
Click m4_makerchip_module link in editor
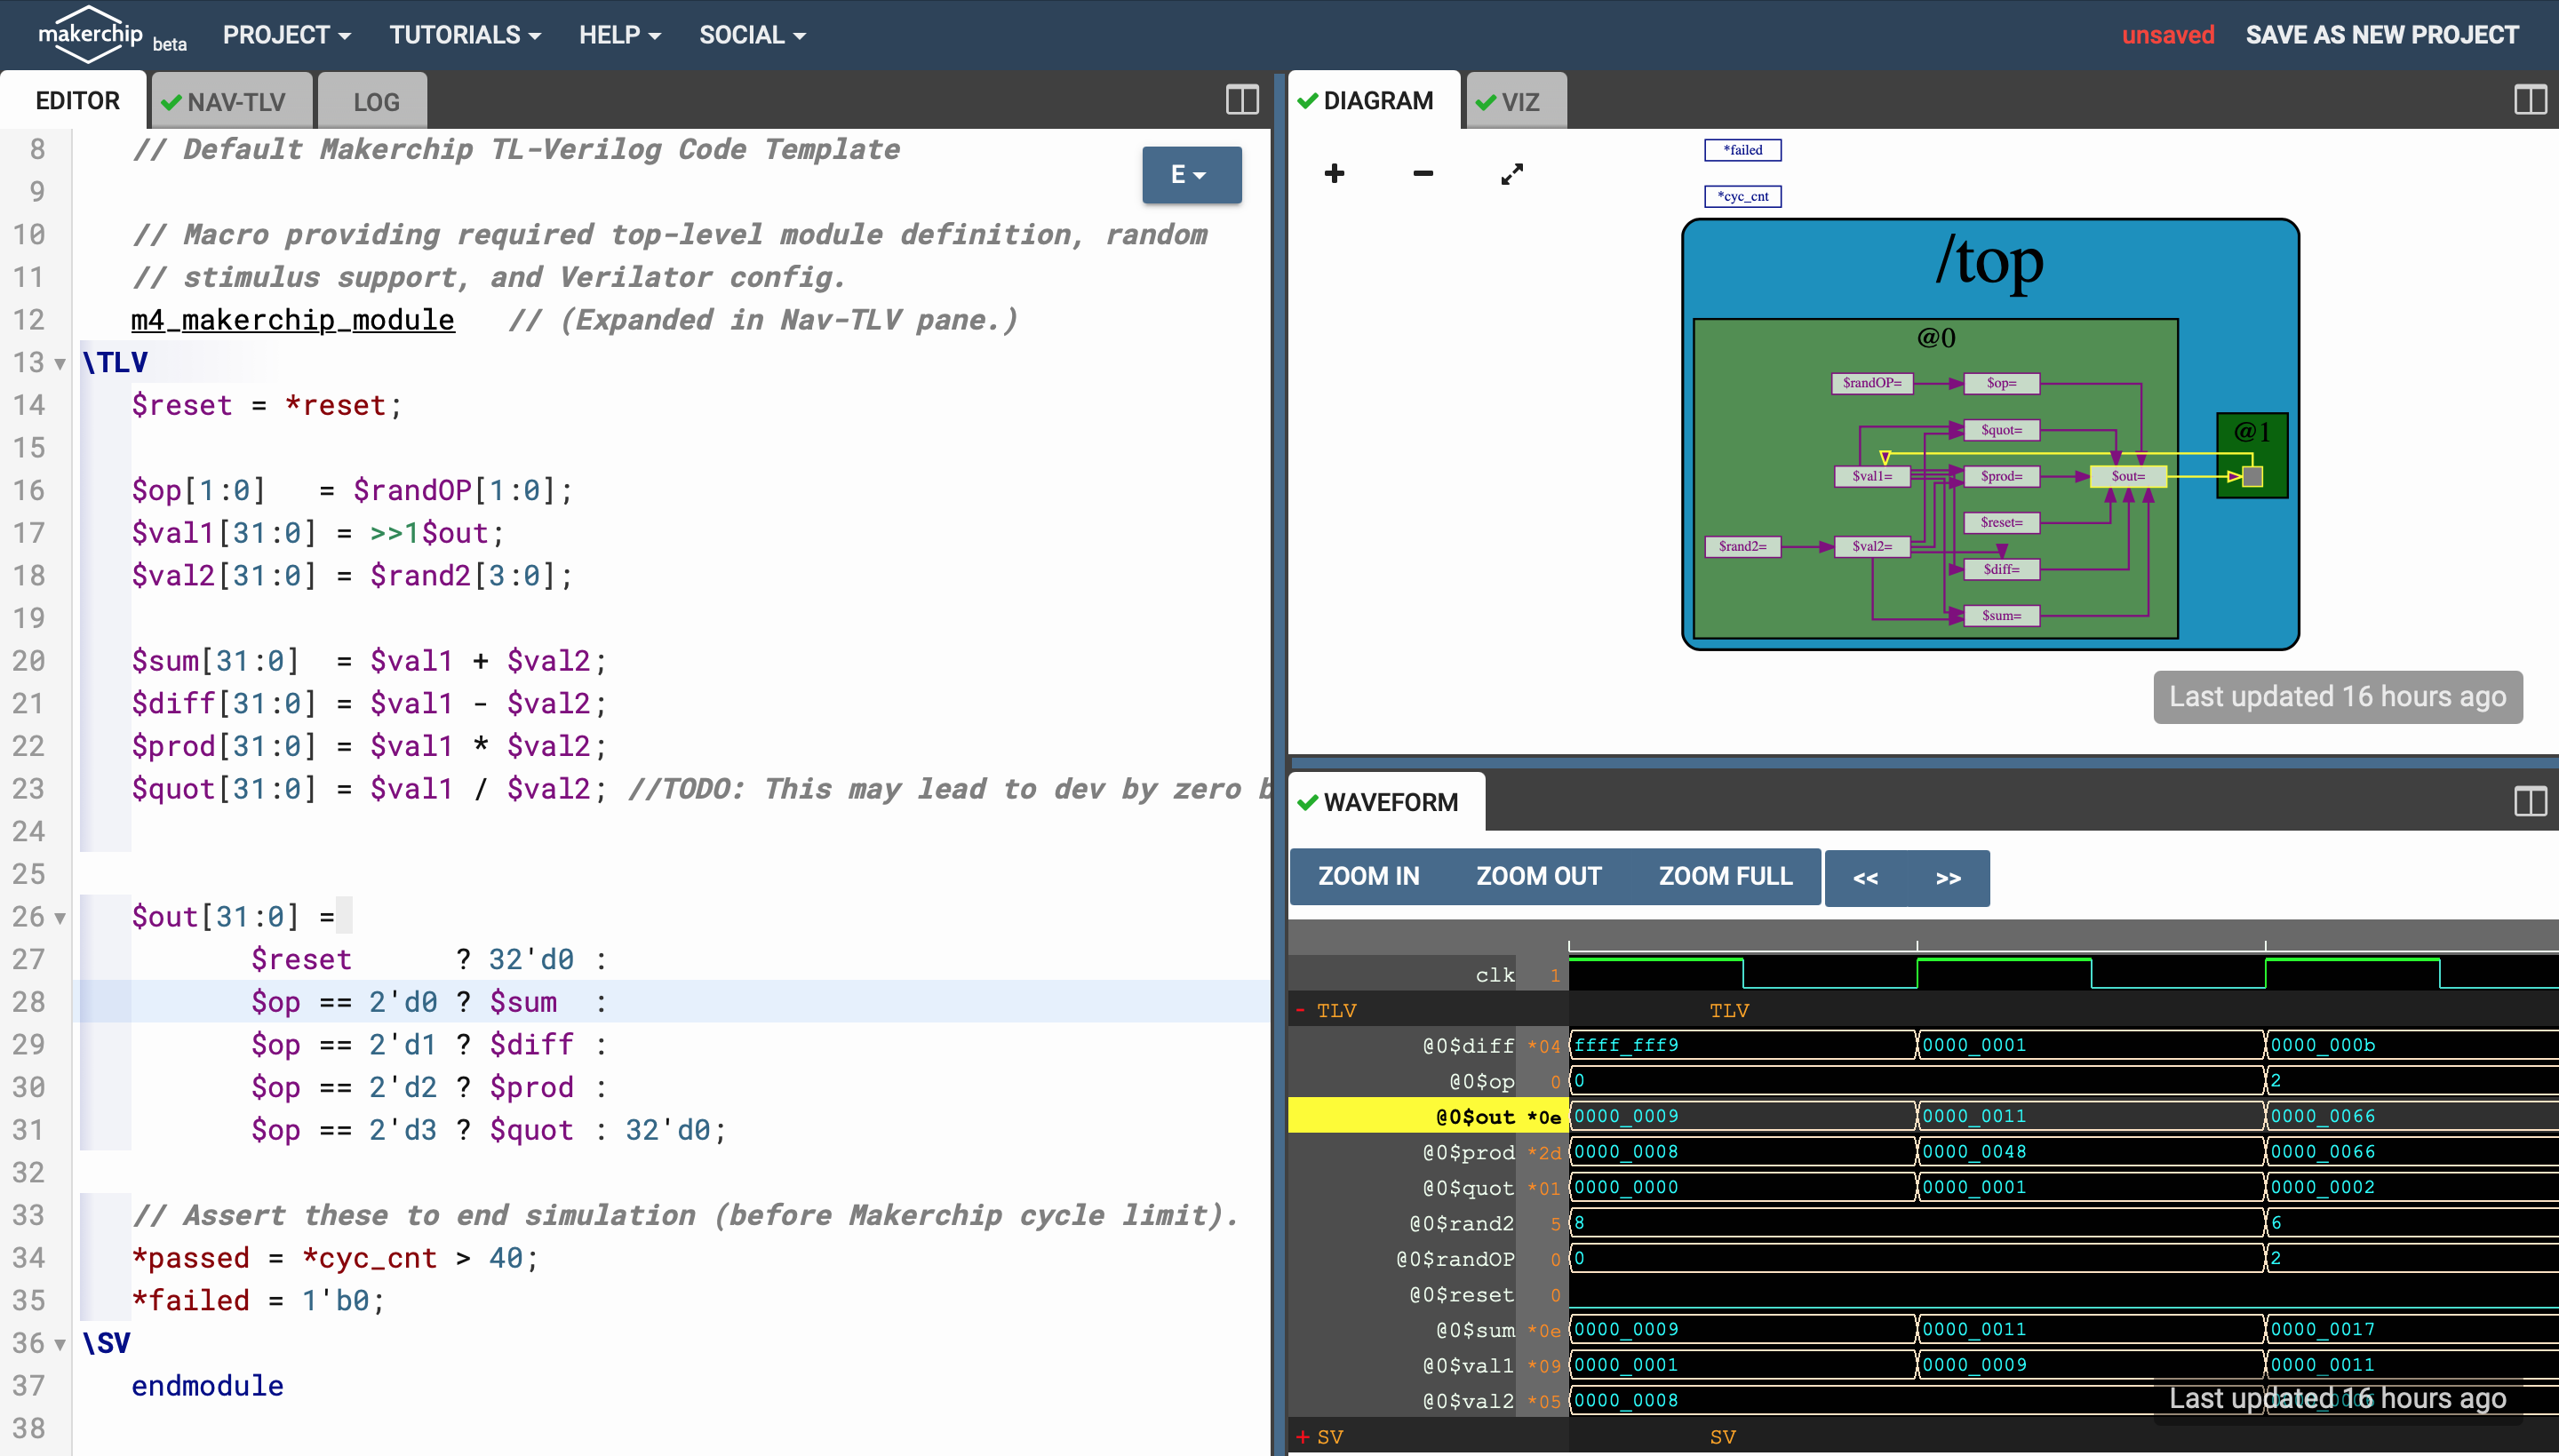293,320
